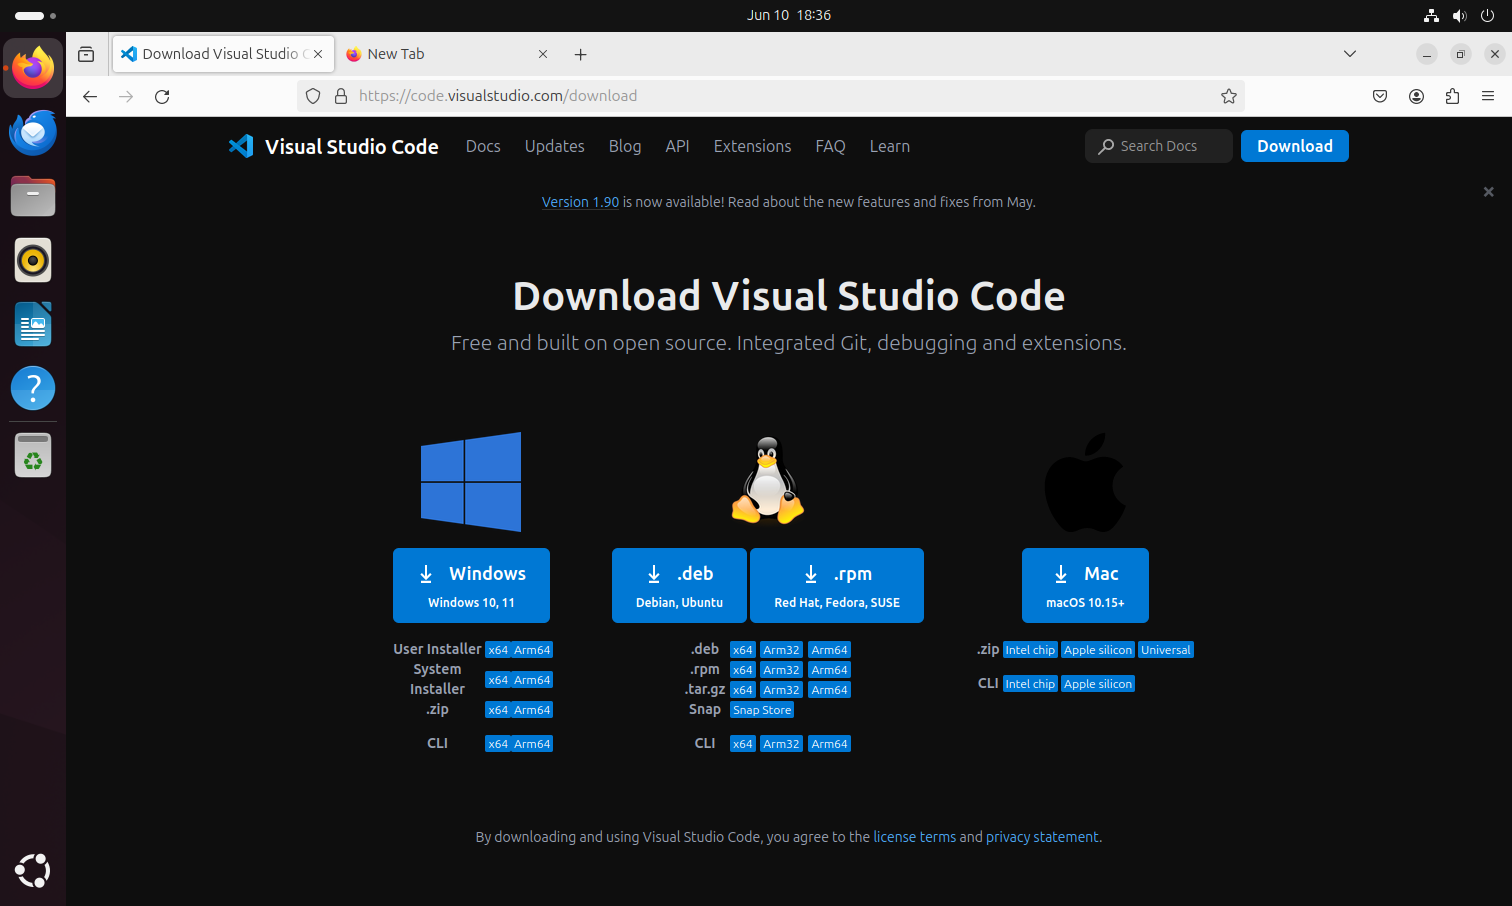Open the Firefox account icon
Image resolution: width=1512 pixels, height=906 pixels.
coord(1416,96)
